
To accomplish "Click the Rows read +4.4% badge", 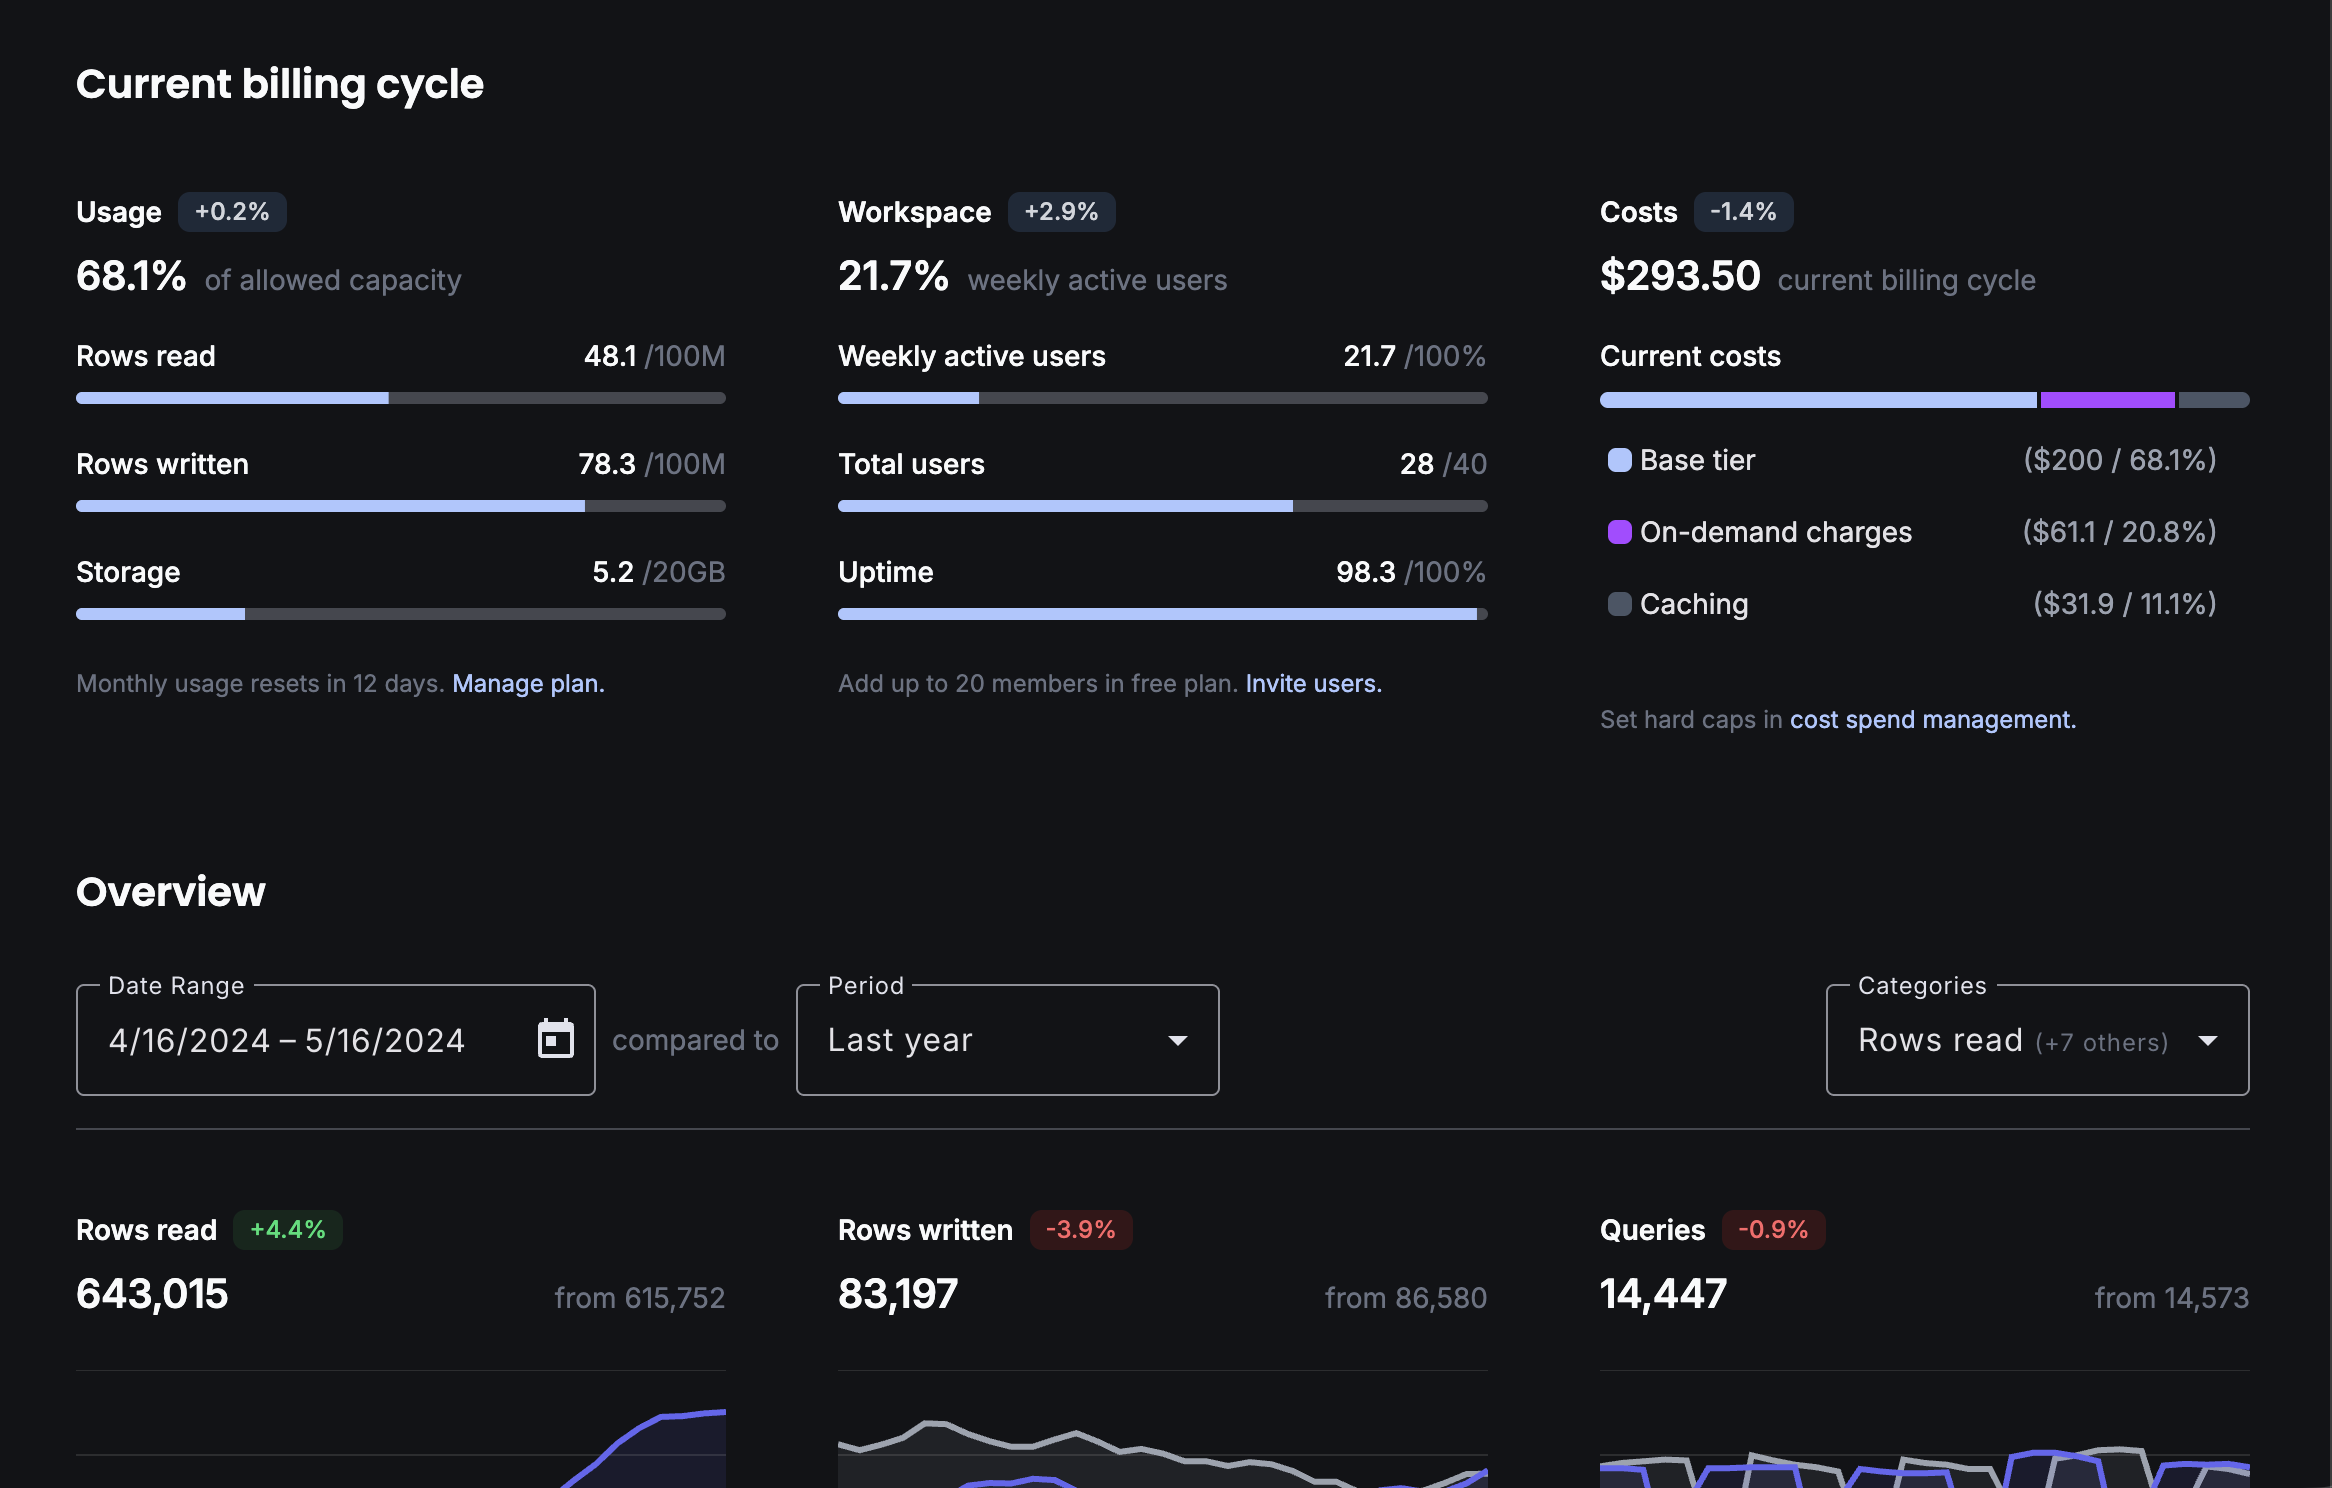I will (288, 1230).
